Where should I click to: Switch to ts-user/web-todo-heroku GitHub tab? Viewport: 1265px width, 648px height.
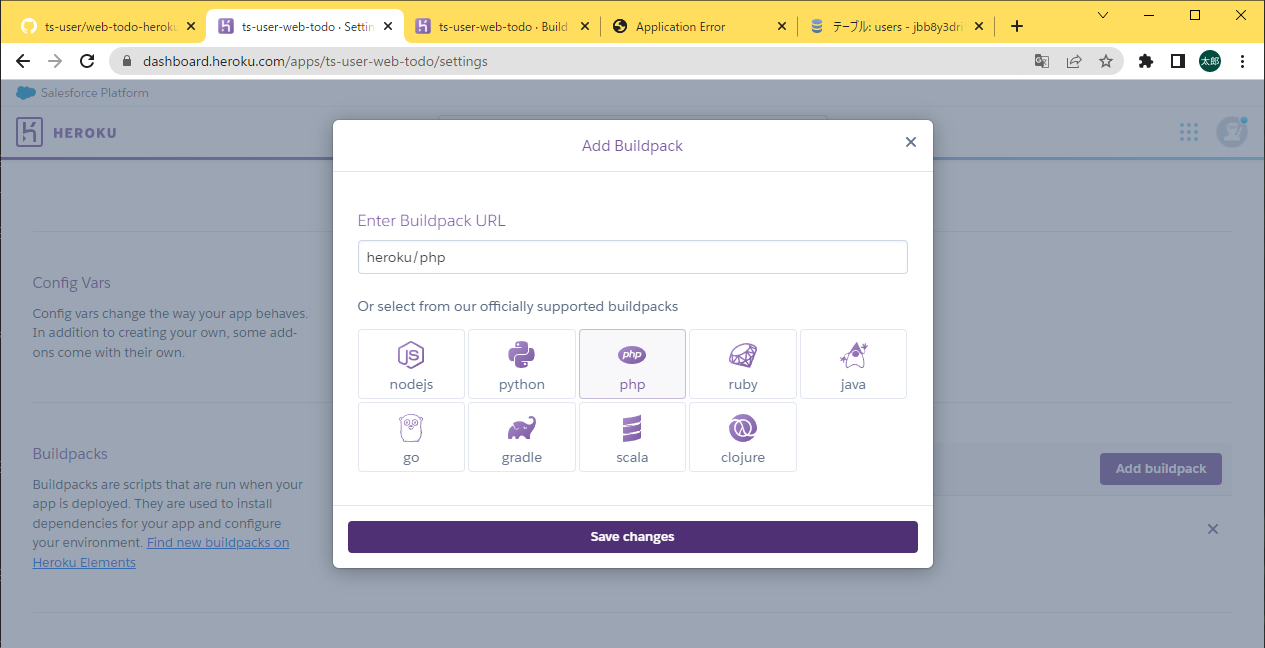pos(106,27)
